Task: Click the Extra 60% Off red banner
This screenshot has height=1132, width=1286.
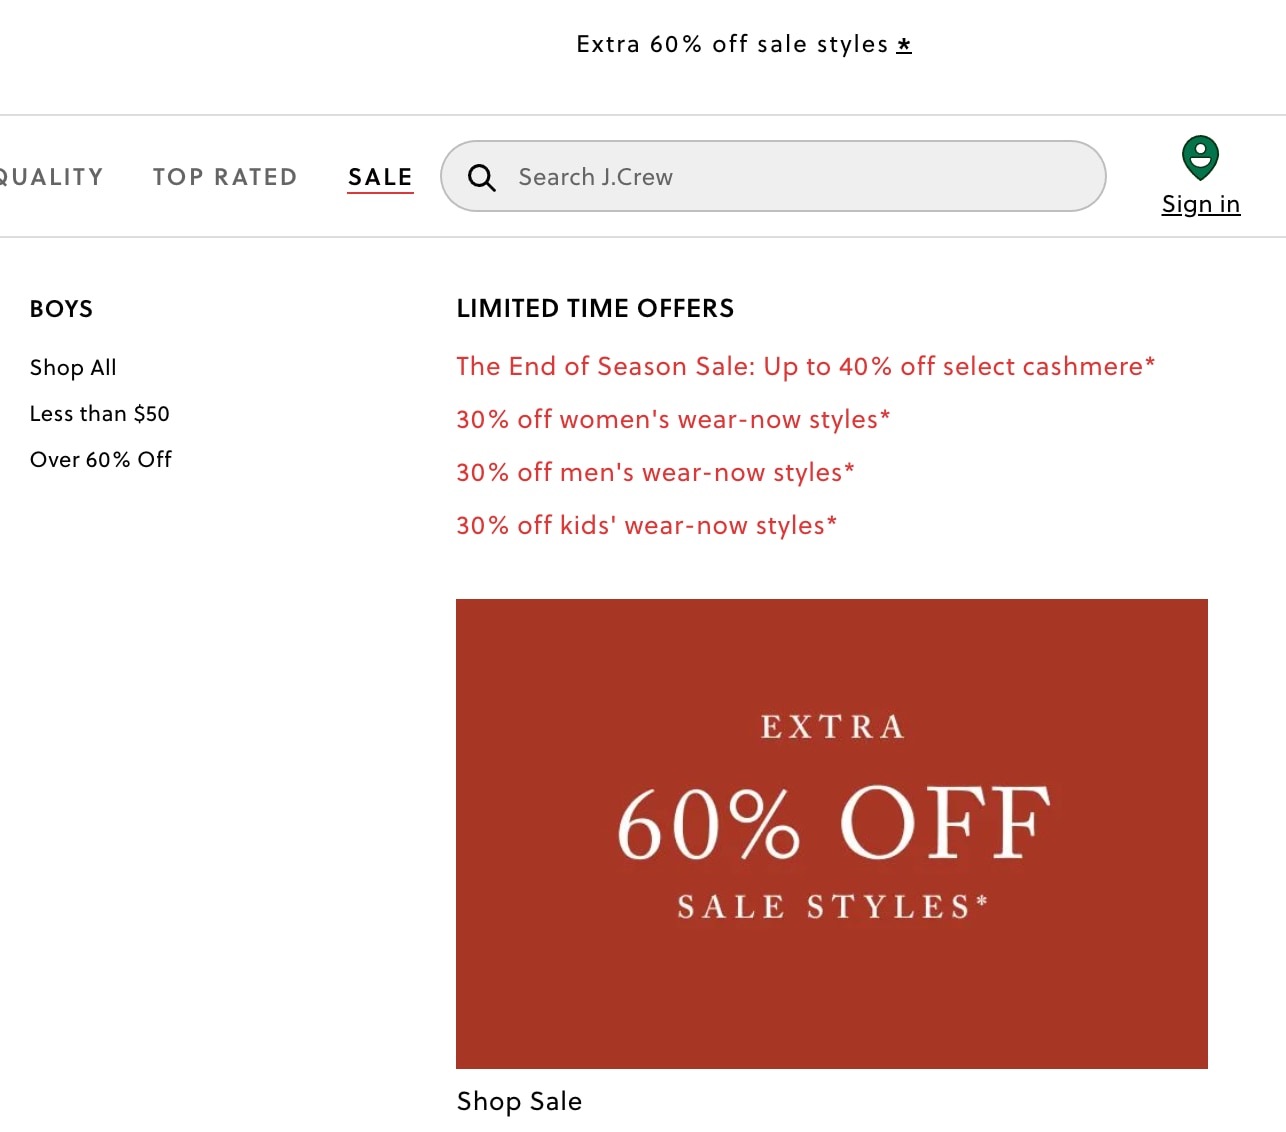Action: pos(832,834)
